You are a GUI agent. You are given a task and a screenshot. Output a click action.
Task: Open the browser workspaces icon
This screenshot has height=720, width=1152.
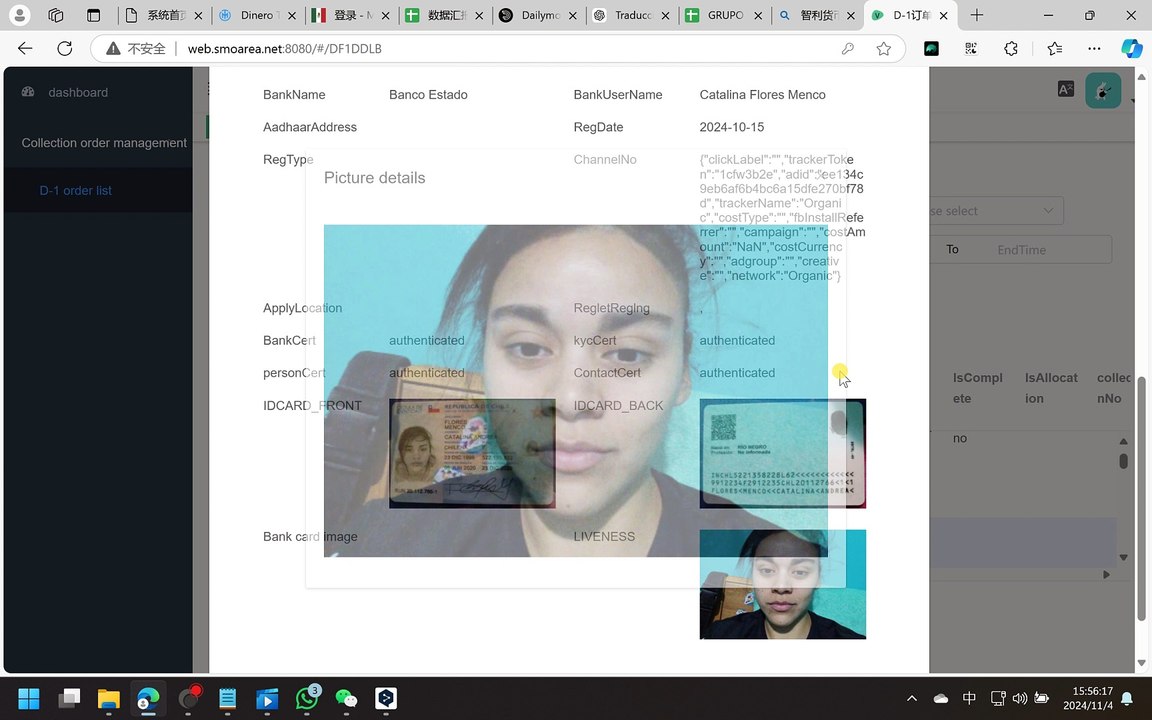[56, 15]
